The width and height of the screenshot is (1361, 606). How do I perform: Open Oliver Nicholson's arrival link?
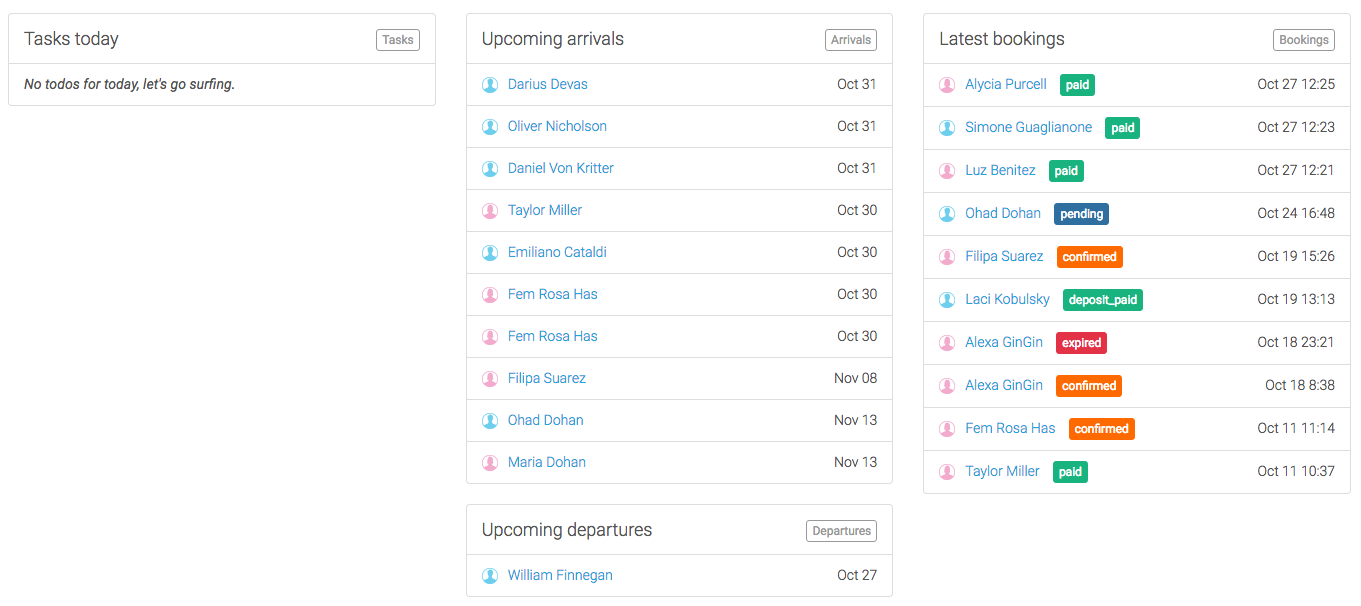[557, 126]
